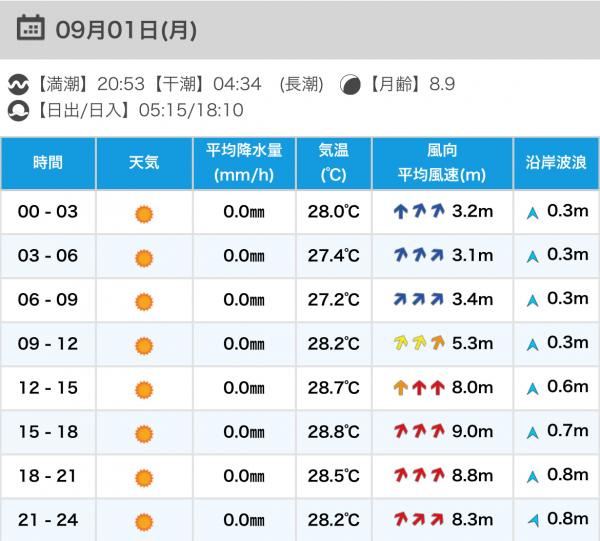Image resolution: width=600 pixels, height=541 pixels.
Task: Click the wave direction arrow in the 21 - 24 row
Action: 533,520
